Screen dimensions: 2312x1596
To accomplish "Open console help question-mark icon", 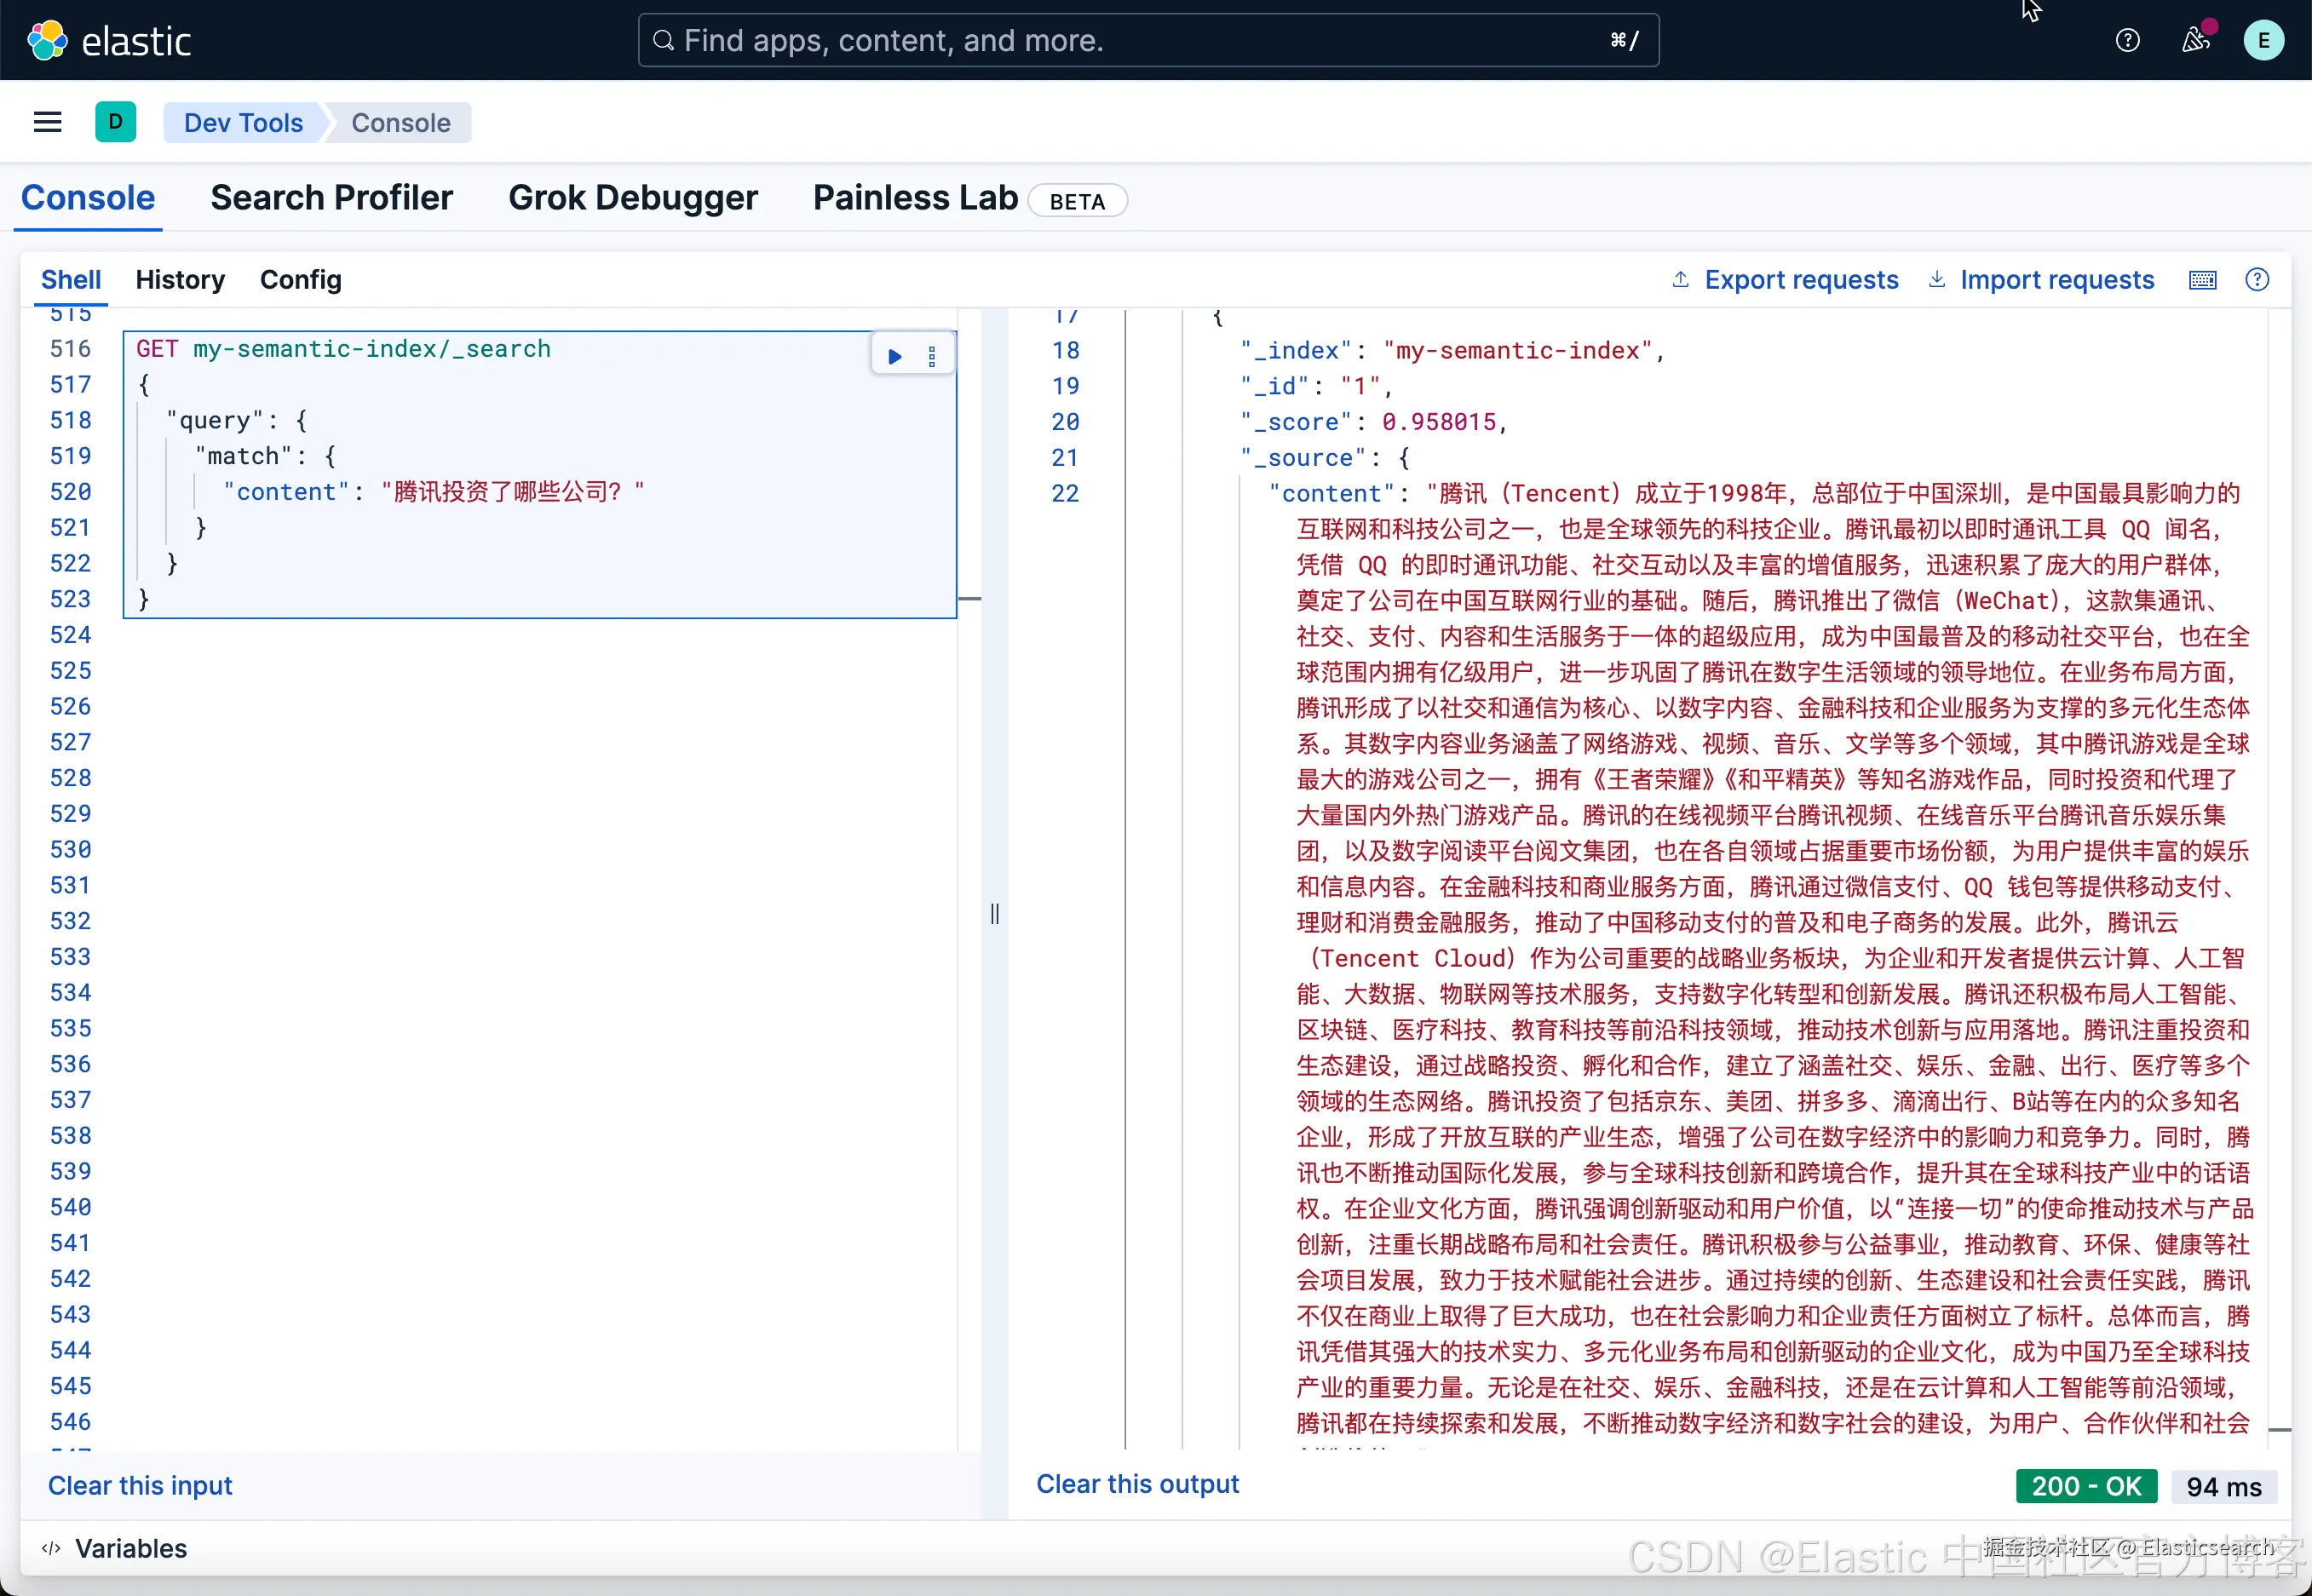I will (2257, 280).
